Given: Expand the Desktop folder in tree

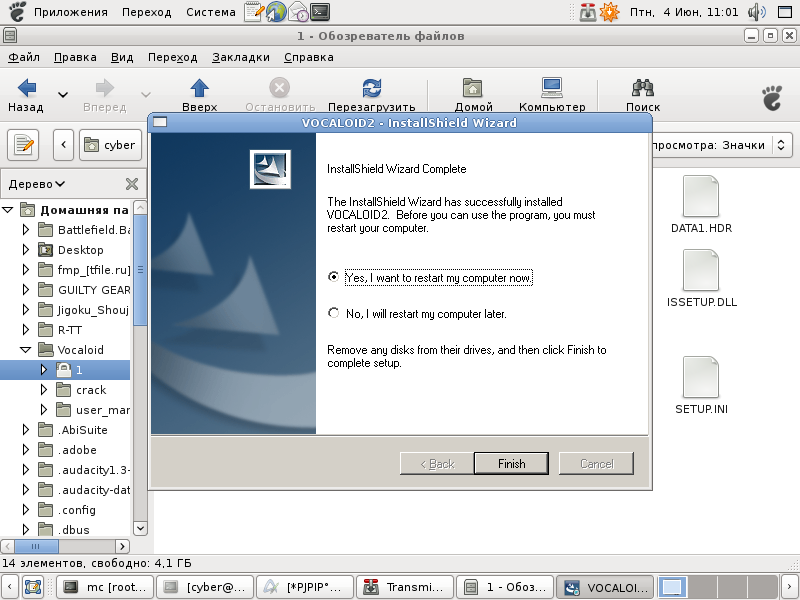Looking at the screenshot, I should tap(26, 250).
